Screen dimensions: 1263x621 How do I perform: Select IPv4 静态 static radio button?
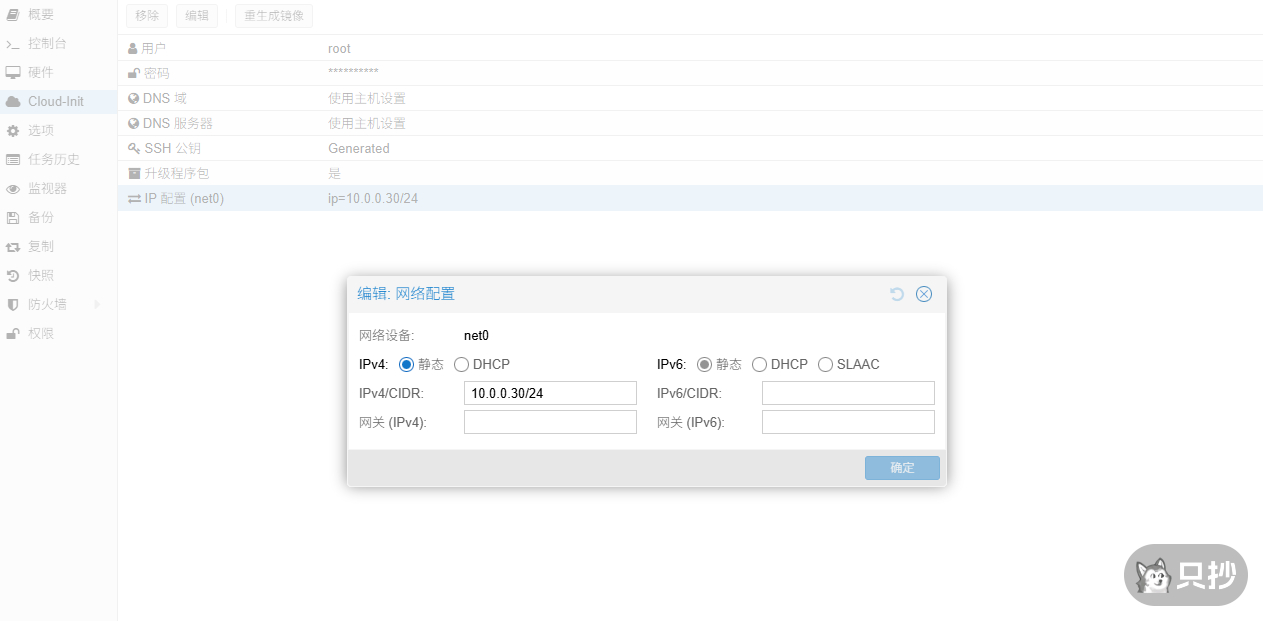406,365
